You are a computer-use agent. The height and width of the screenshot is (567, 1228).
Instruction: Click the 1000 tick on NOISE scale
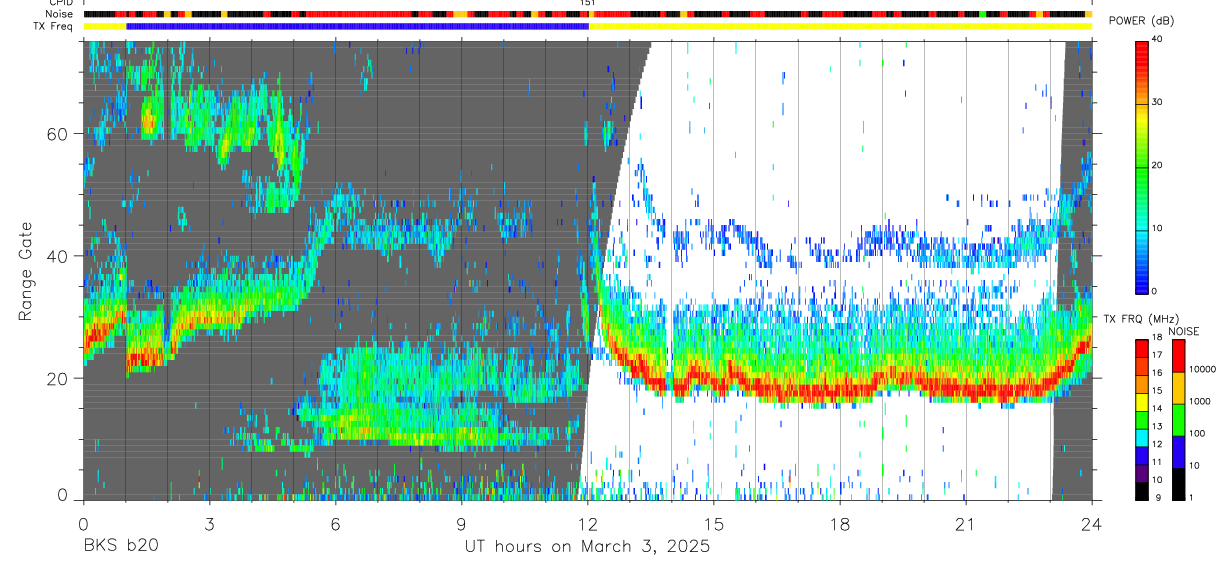coord(1200,401)
